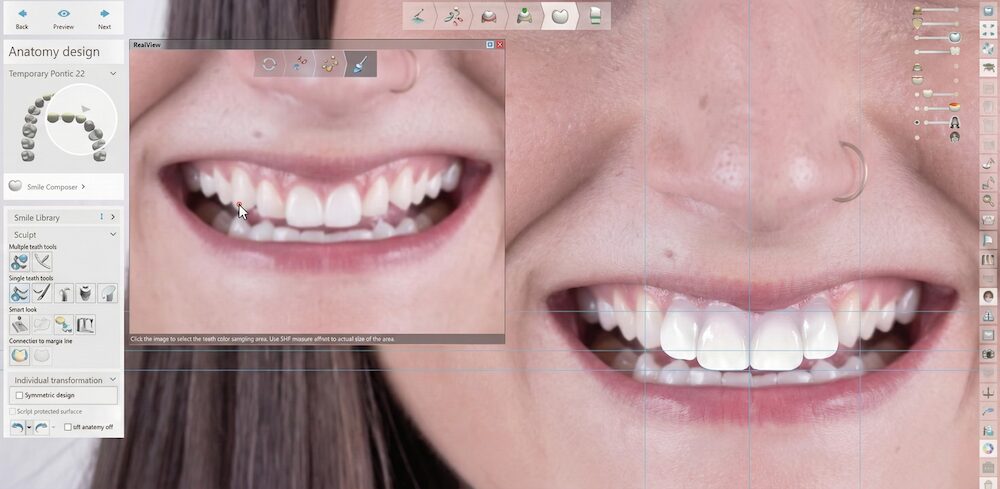Toggle the Sculpt protected surface checkbox
The image size is (1000, 489).
click(x=11, y=411)
